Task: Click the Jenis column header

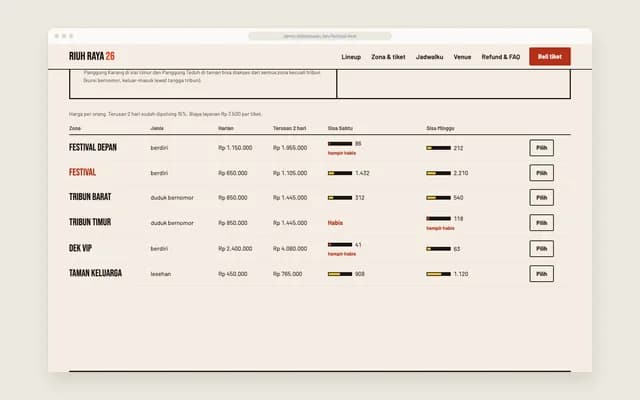Action: (x=157, y=128)
